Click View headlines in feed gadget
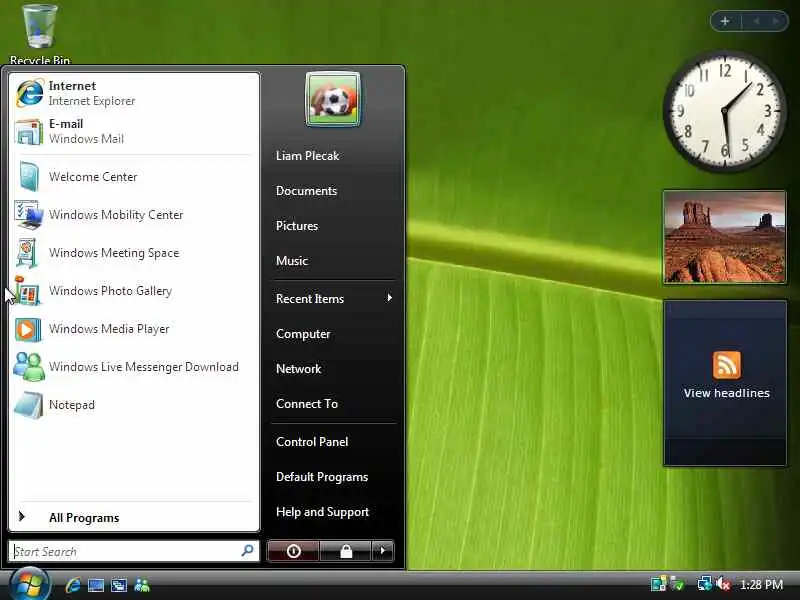This screenshot has width=800, height=600. pos(727,393)
